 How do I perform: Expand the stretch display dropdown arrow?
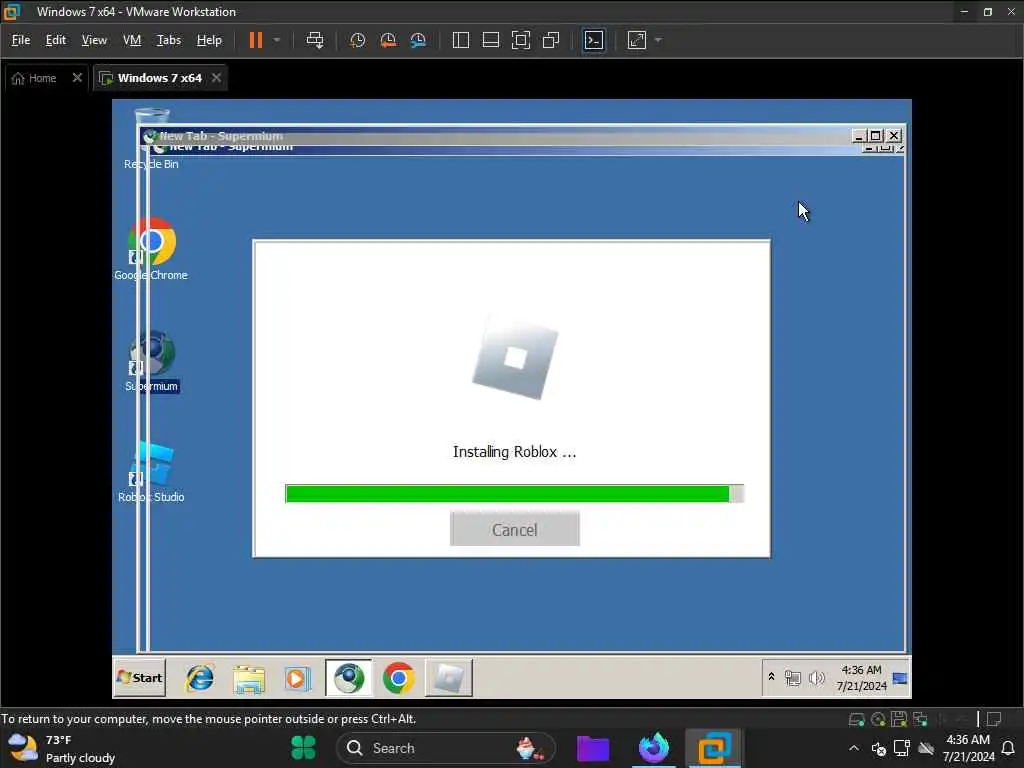pyautogui.click(x=658, y=40)
